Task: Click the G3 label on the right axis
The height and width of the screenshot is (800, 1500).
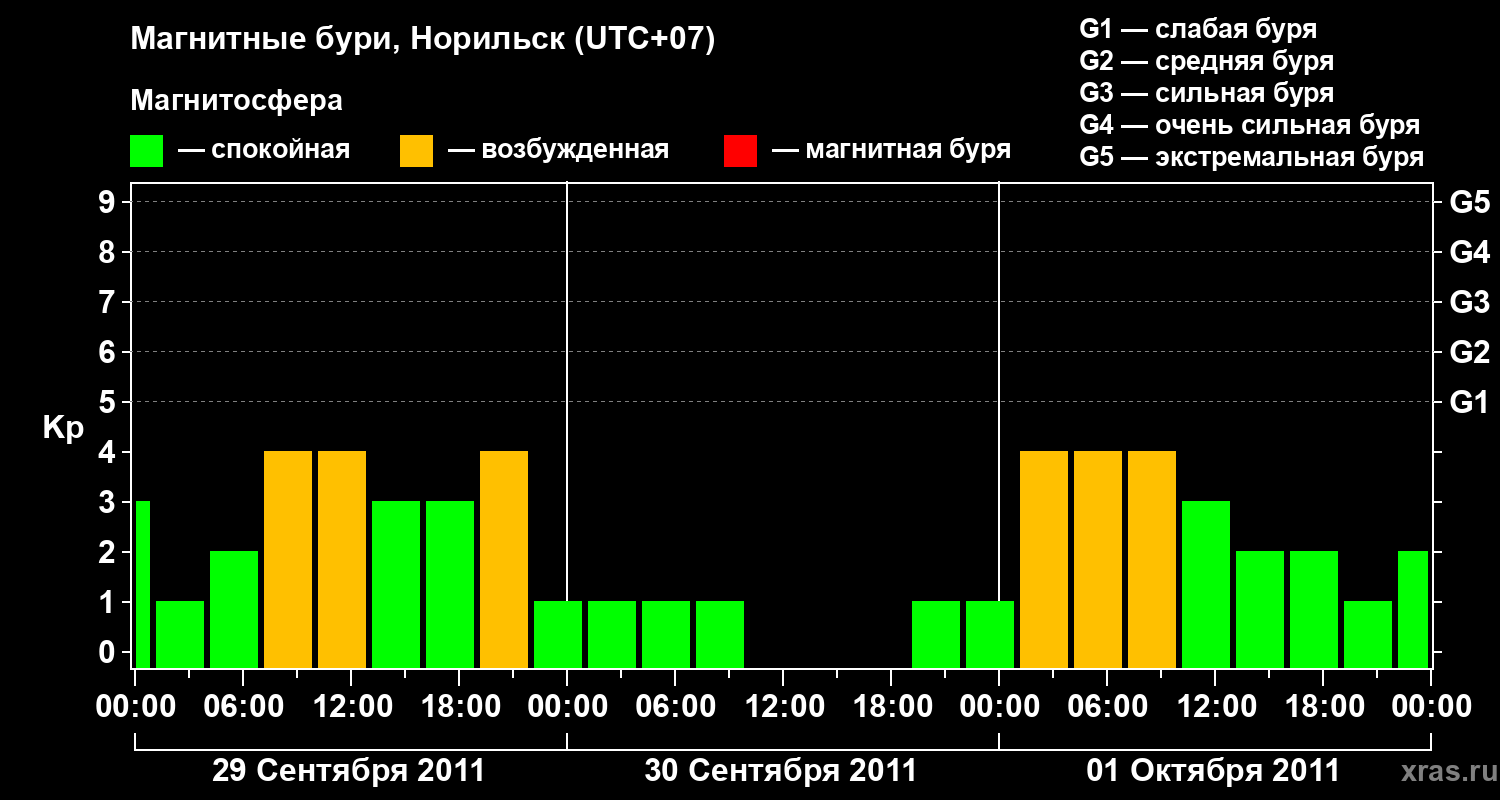Action: (1469, 302)
